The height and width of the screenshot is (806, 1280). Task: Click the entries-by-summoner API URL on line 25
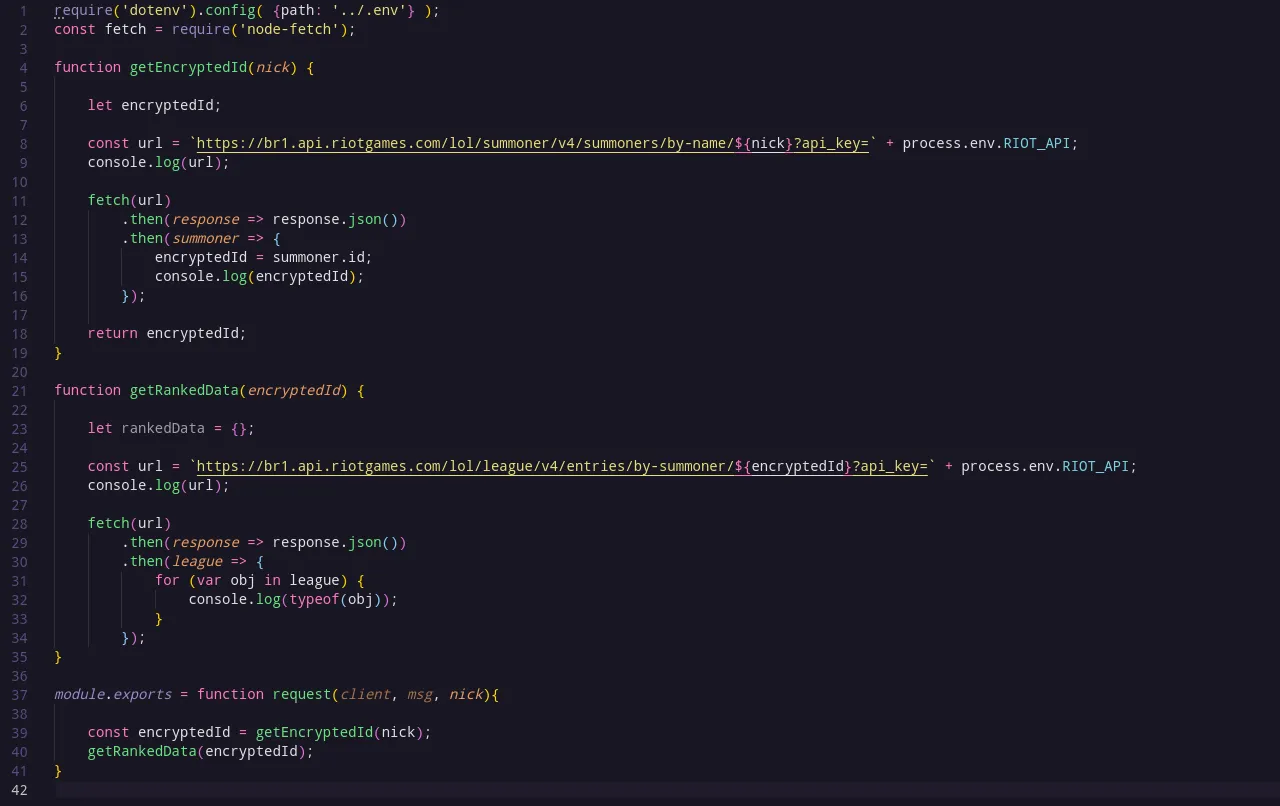click(x=560, y=466)
